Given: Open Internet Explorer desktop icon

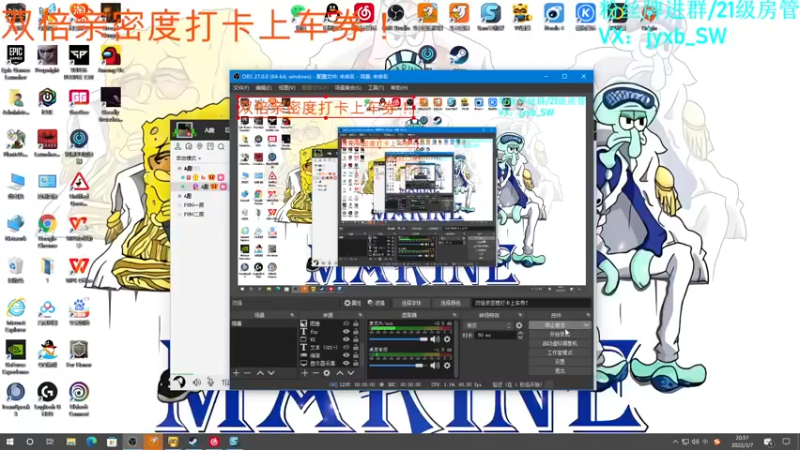Looking at the screenshot, I should (x=16, y=315).
